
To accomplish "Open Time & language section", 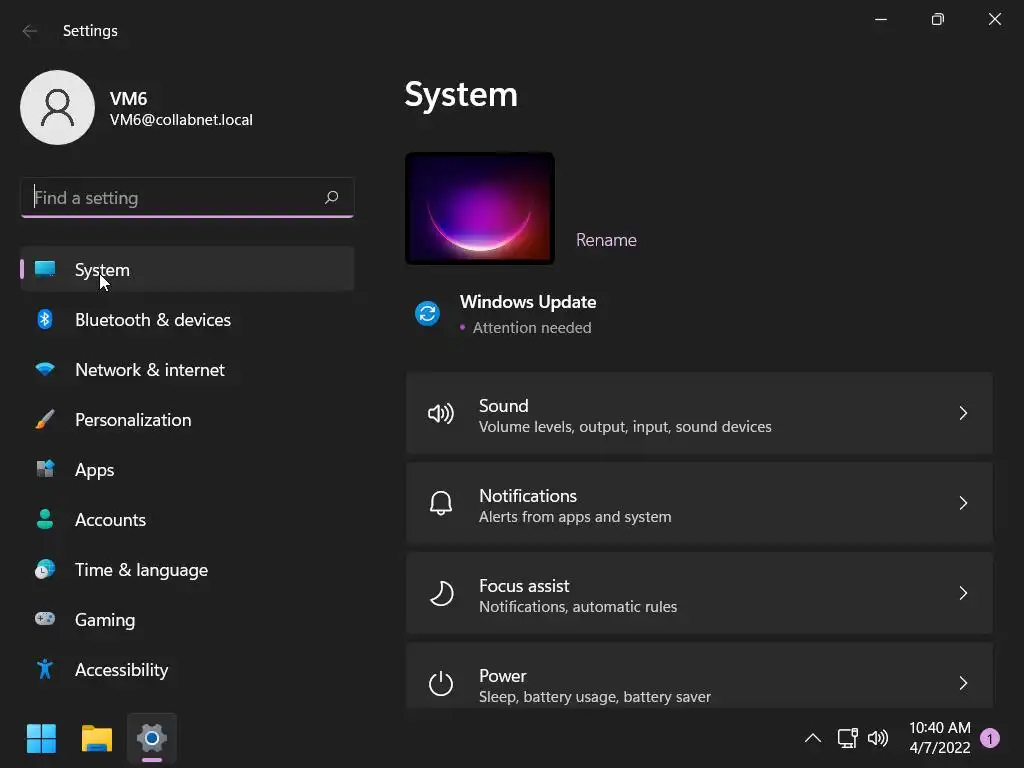I will tap(187, 569).
